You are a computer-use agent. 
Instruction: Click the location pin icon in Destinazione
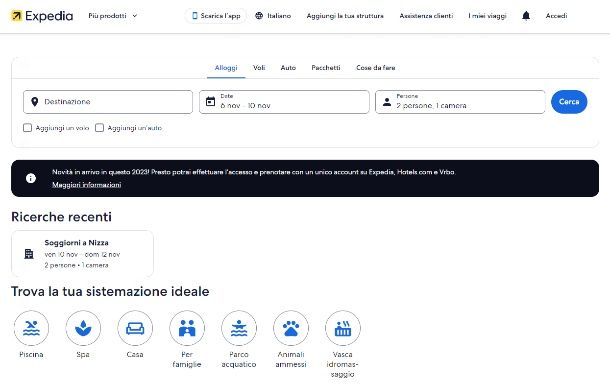point(35,102)
